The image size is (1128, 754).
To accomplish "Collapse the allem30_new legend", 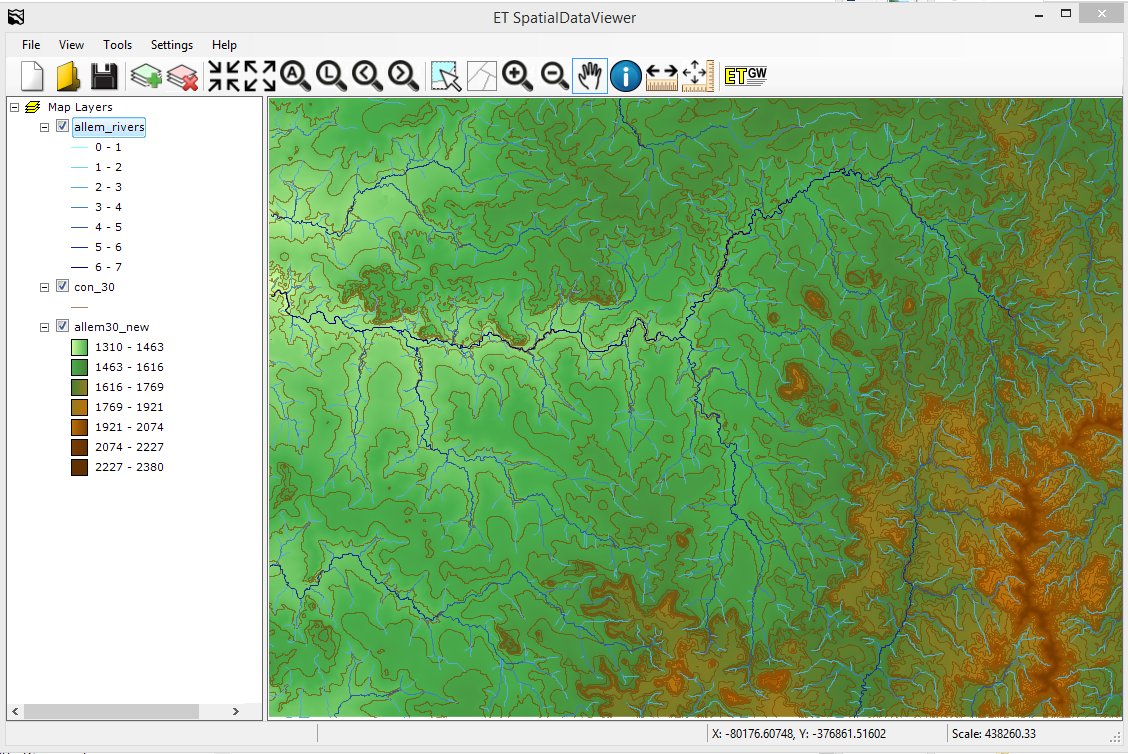I will 45,327.
